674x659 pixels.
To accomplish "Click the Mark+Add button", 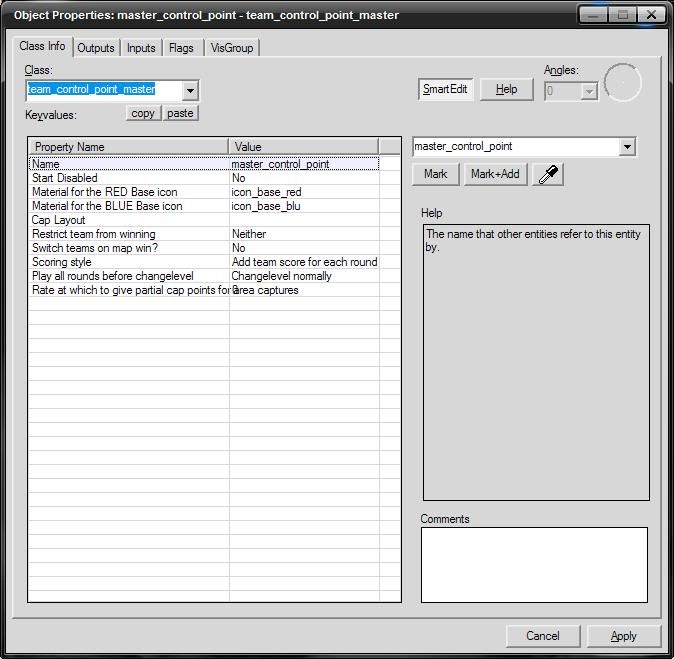I will pos(495,174).
